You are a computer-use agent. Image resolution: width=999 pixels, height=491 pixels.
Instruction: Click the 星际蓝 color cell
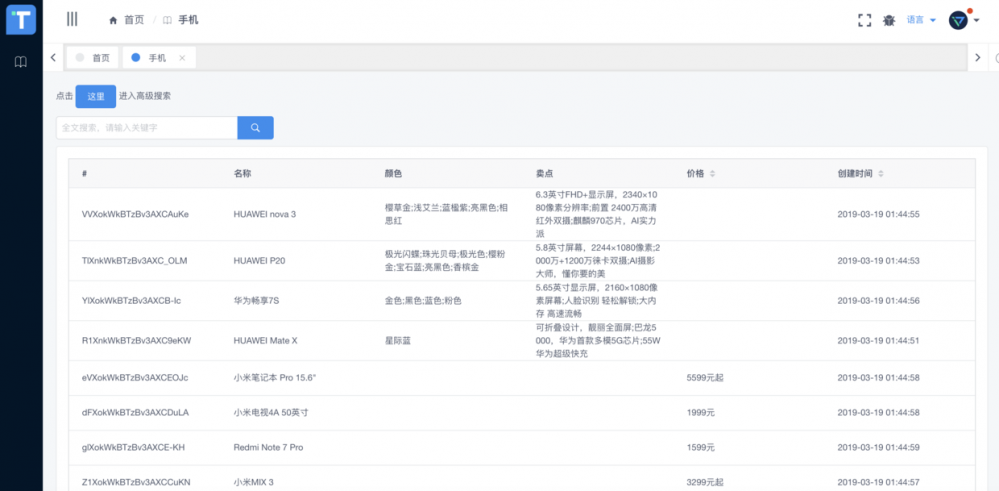pos(398,341)
